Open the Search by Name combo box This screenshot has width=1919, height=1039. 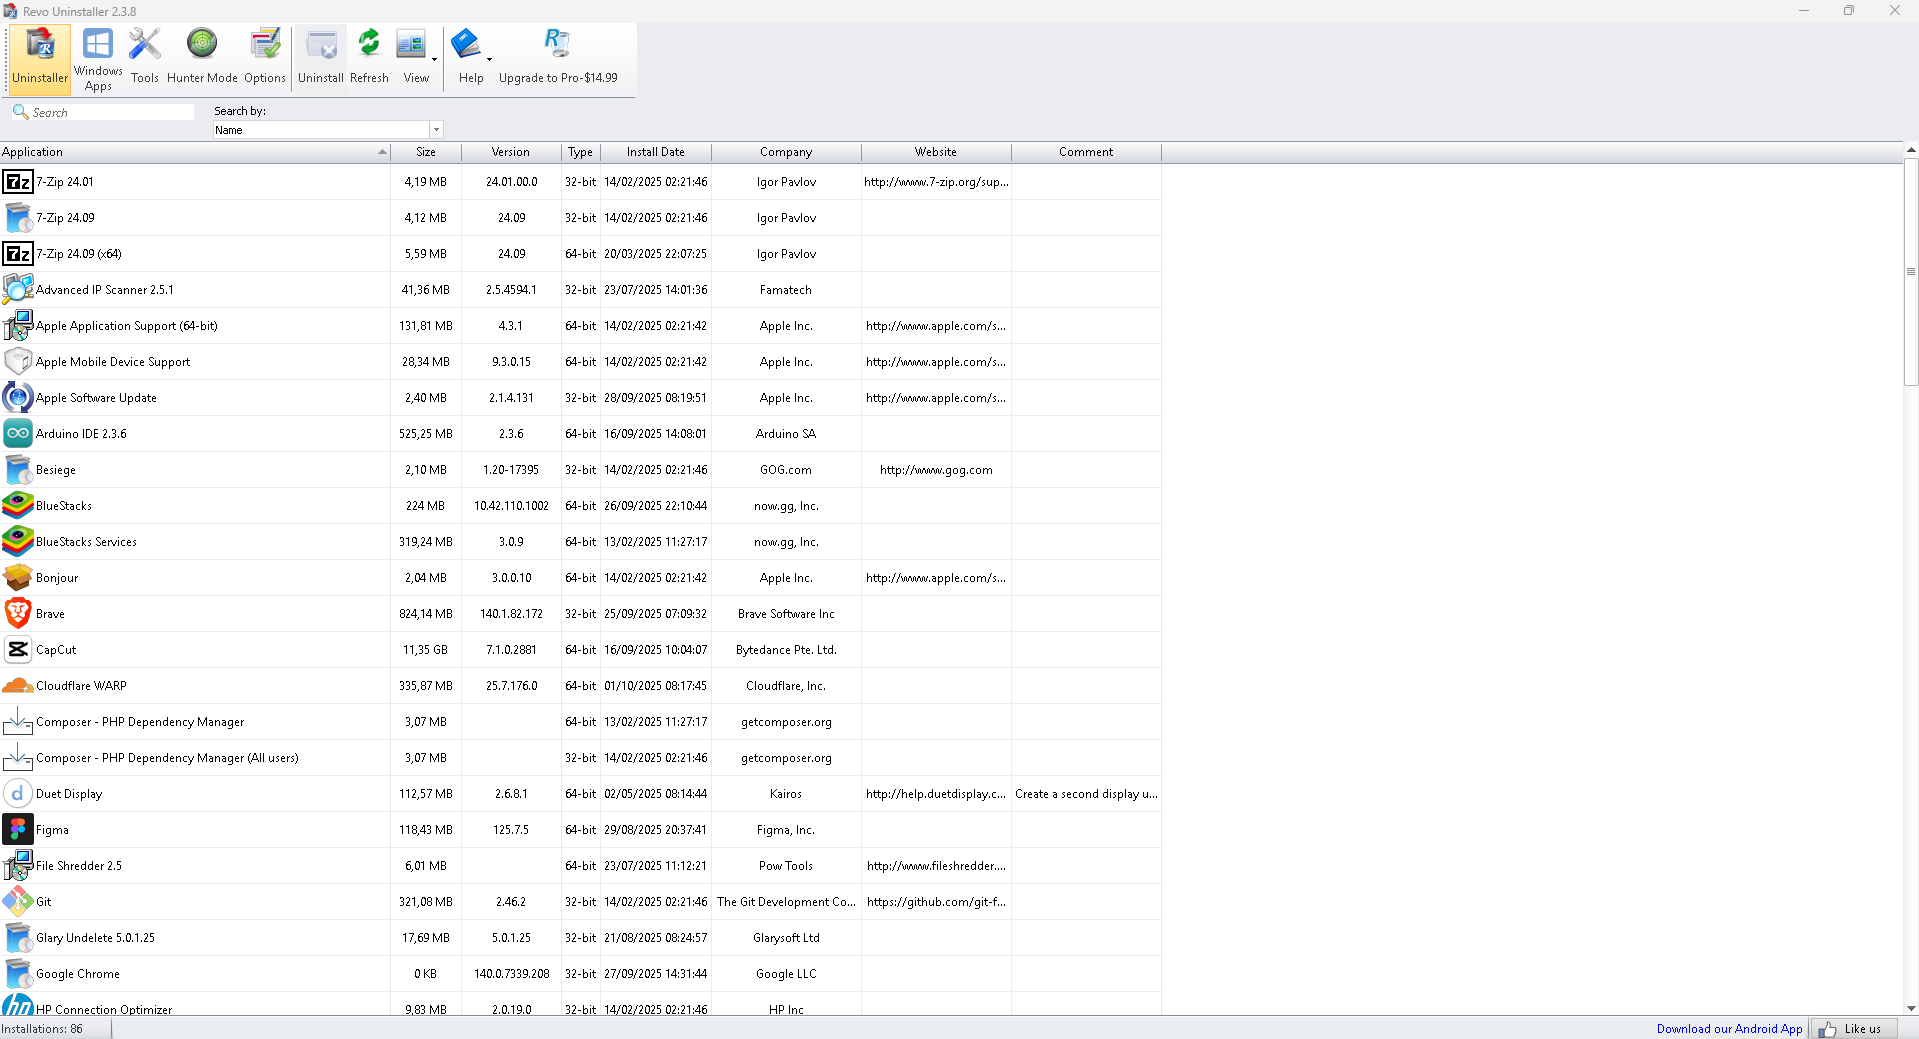(327, 130)
